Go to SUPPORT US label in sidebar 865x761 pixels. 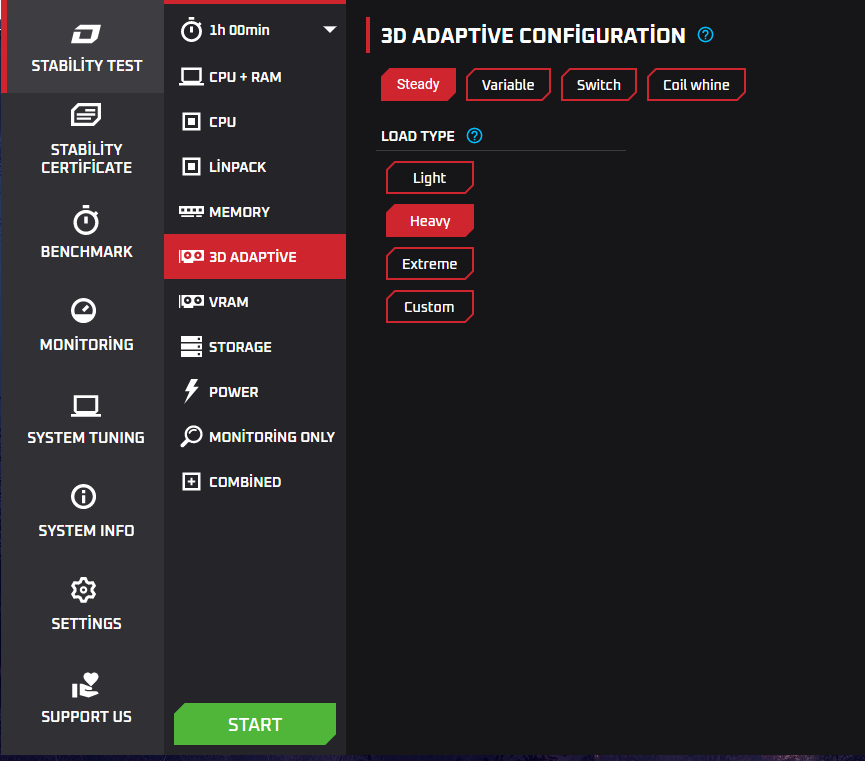point(87,716)
